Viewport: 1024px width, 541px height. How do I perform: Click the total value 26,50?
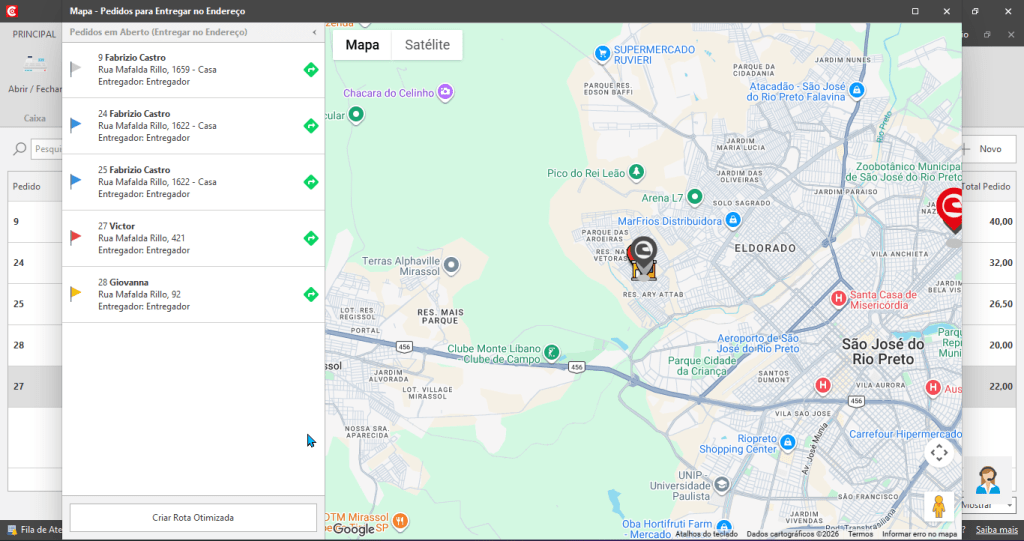[1000, 304]
